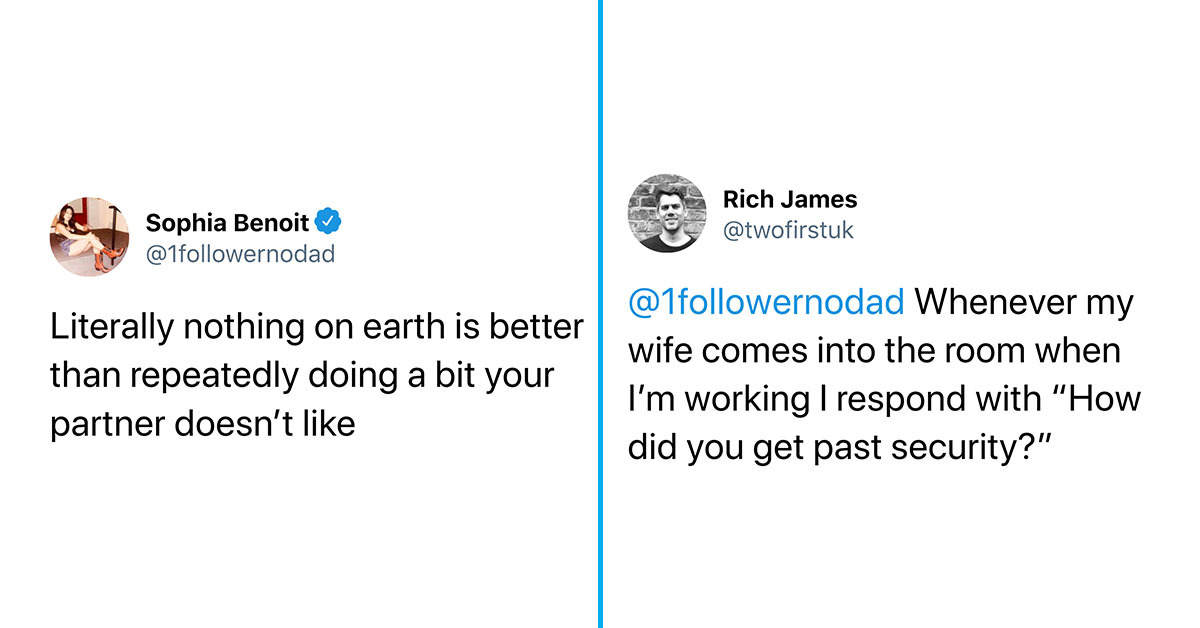Click the blue verified badge beside Sophia Benoit

point(329,221)
